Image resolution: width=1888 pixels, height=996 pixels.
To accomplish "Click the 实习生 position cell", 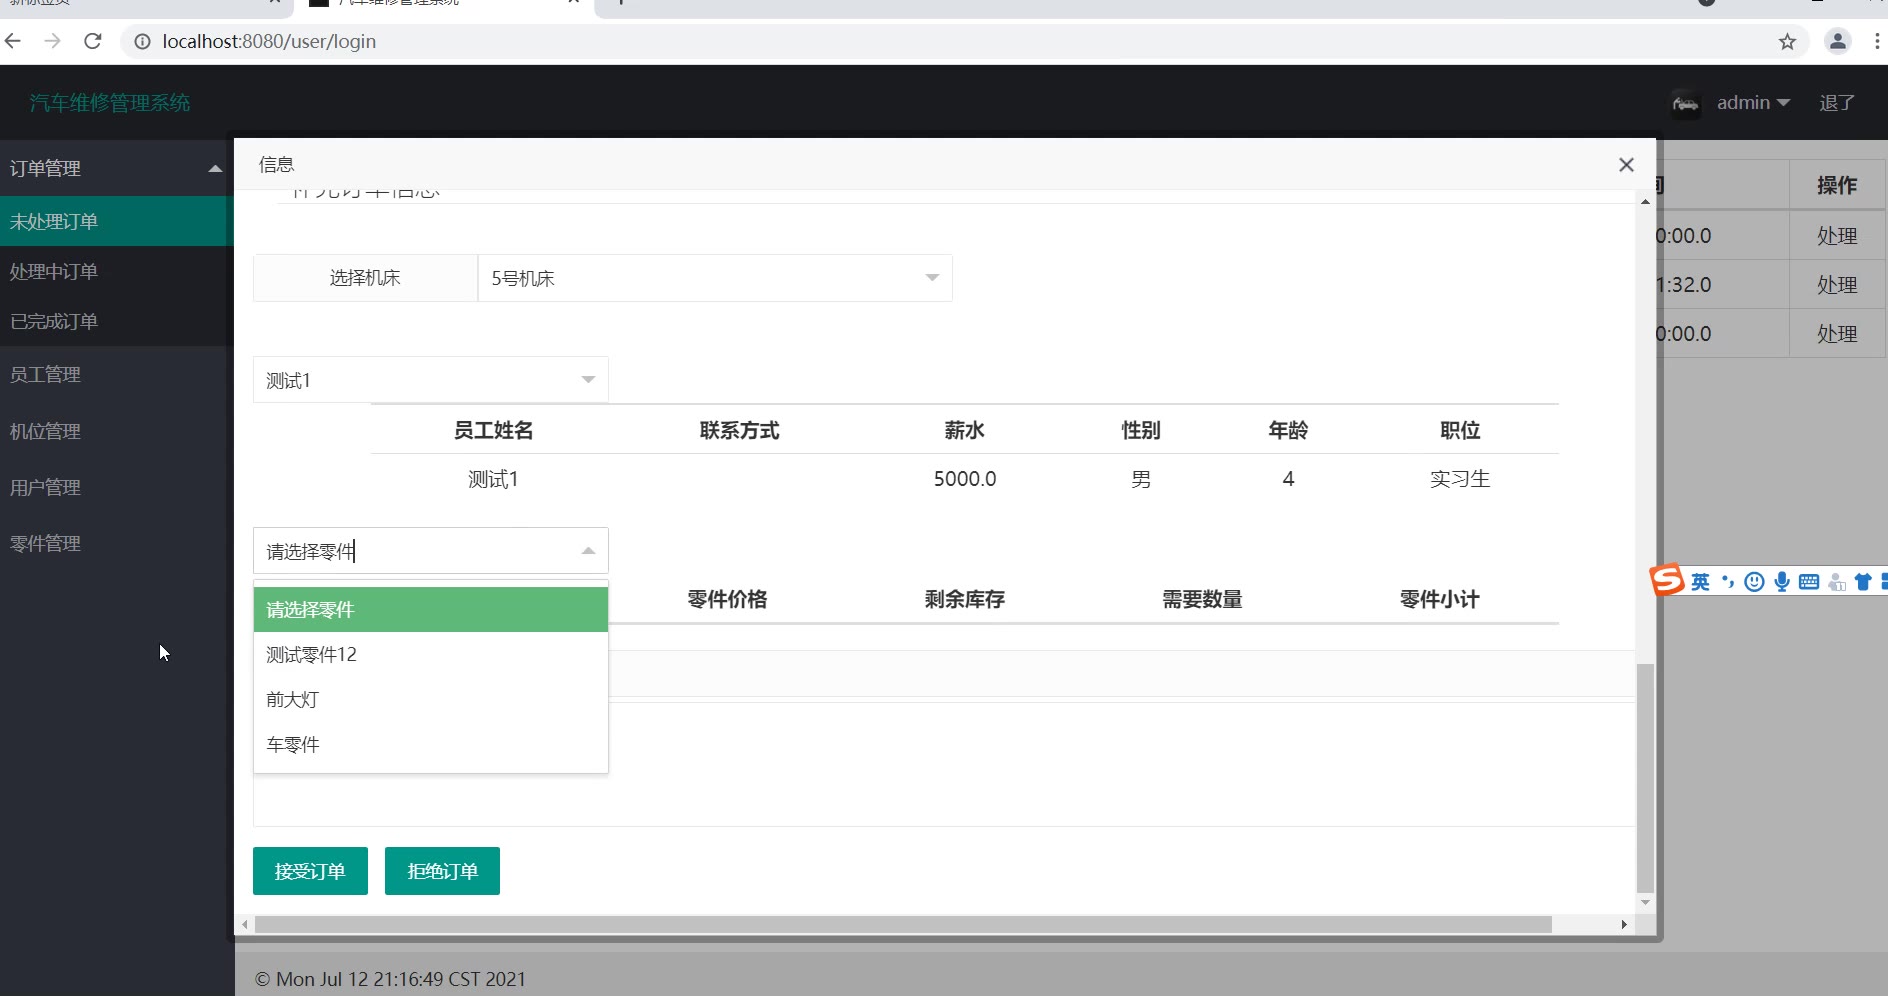I will pyautogui.click(x=1460, y=479).
